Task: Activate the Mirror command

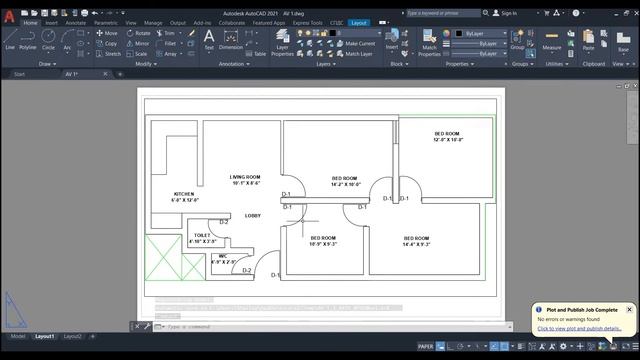Action: click(x=138, y=43)
